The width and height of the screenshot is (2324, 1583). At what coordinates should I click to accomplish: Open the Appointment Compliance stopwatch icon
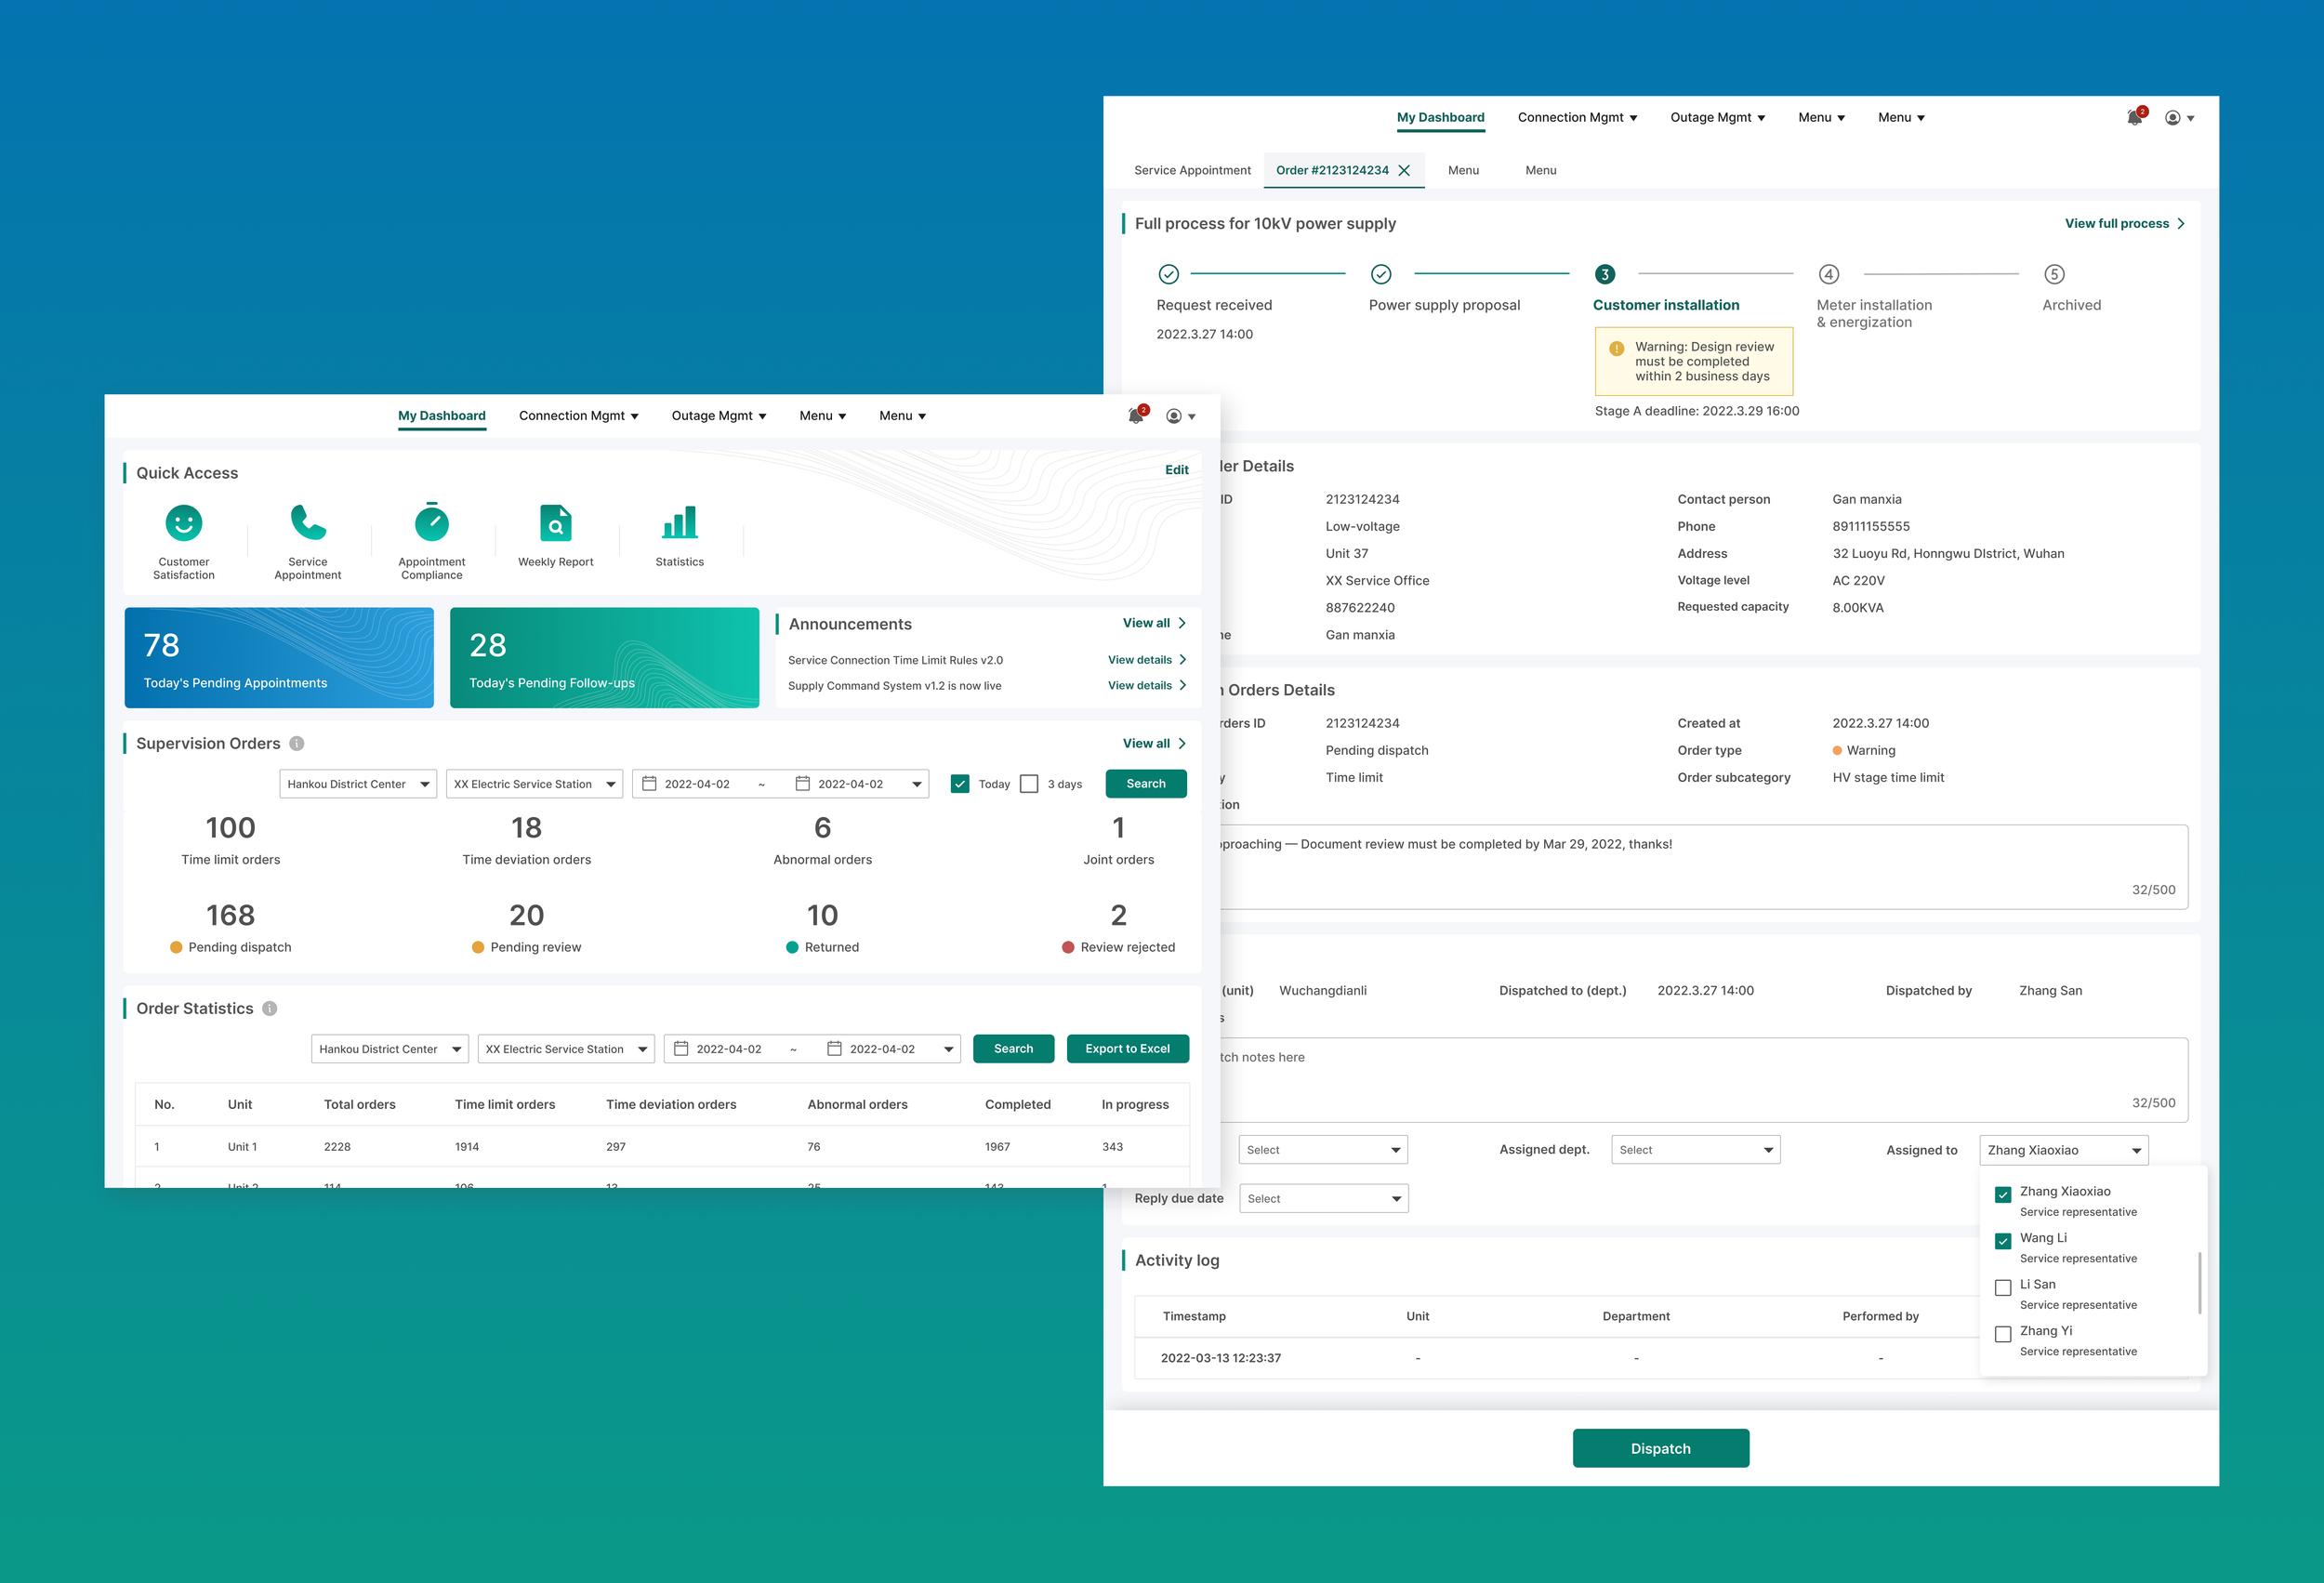point(432,523)
